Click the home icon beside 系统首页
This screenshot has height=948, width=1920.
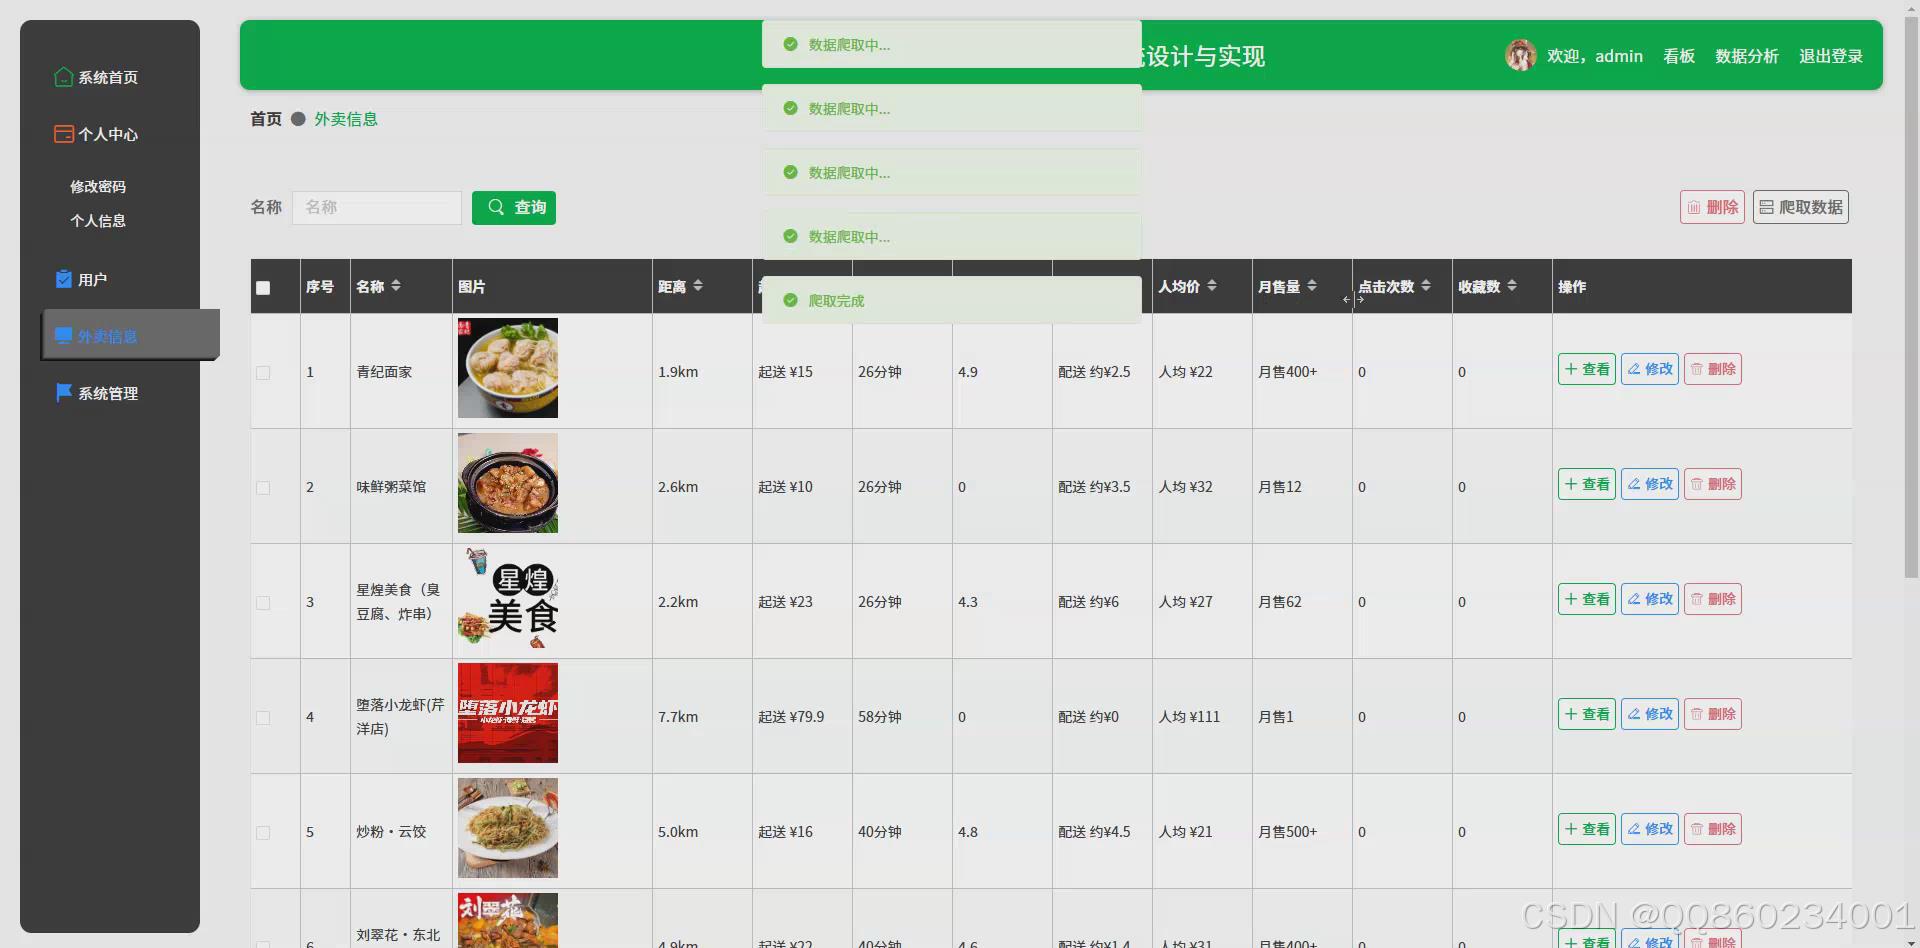pos(63,77)
